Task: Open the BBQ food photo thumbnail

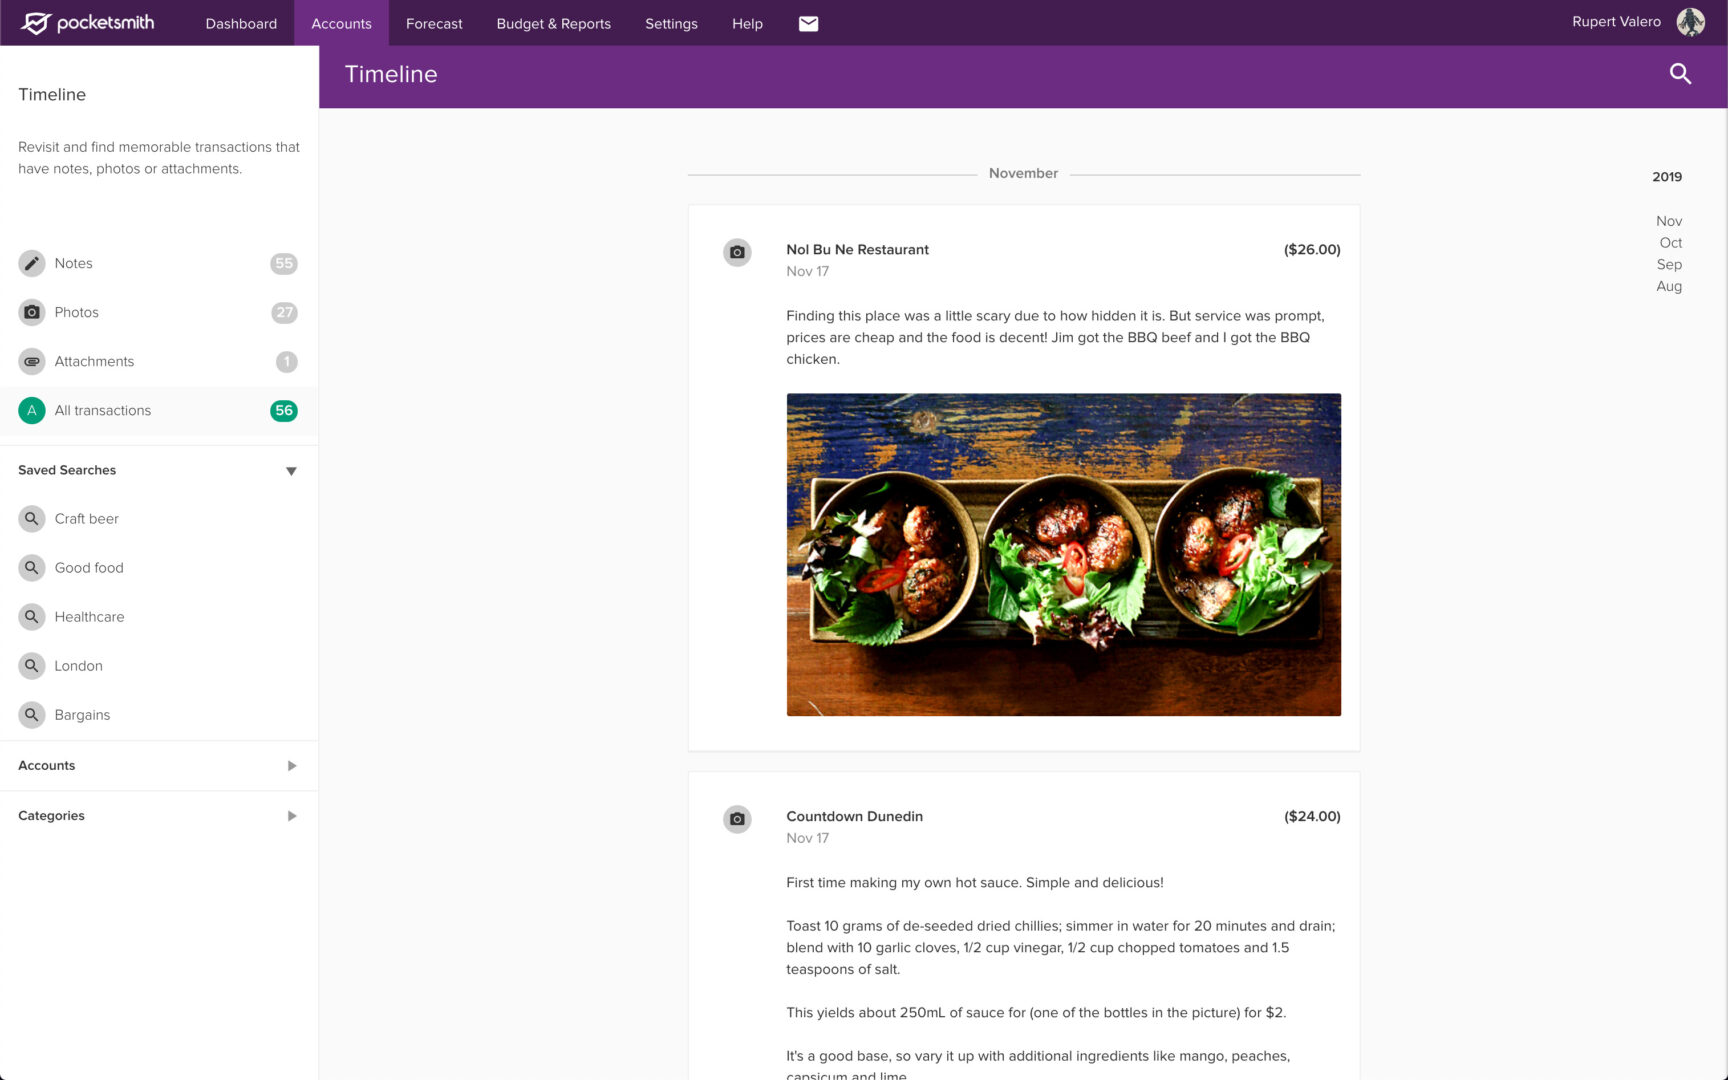Action: coord(1063,555)
